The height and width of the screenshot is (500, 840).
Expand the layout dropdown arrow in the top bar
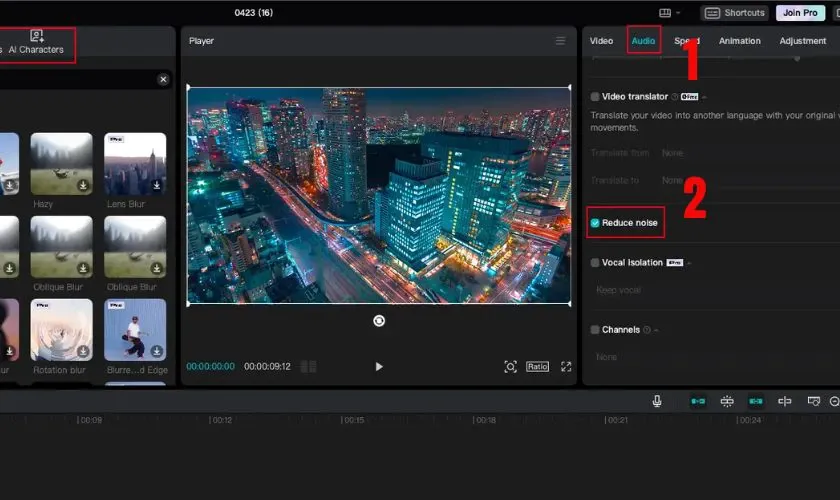point(678,13)
